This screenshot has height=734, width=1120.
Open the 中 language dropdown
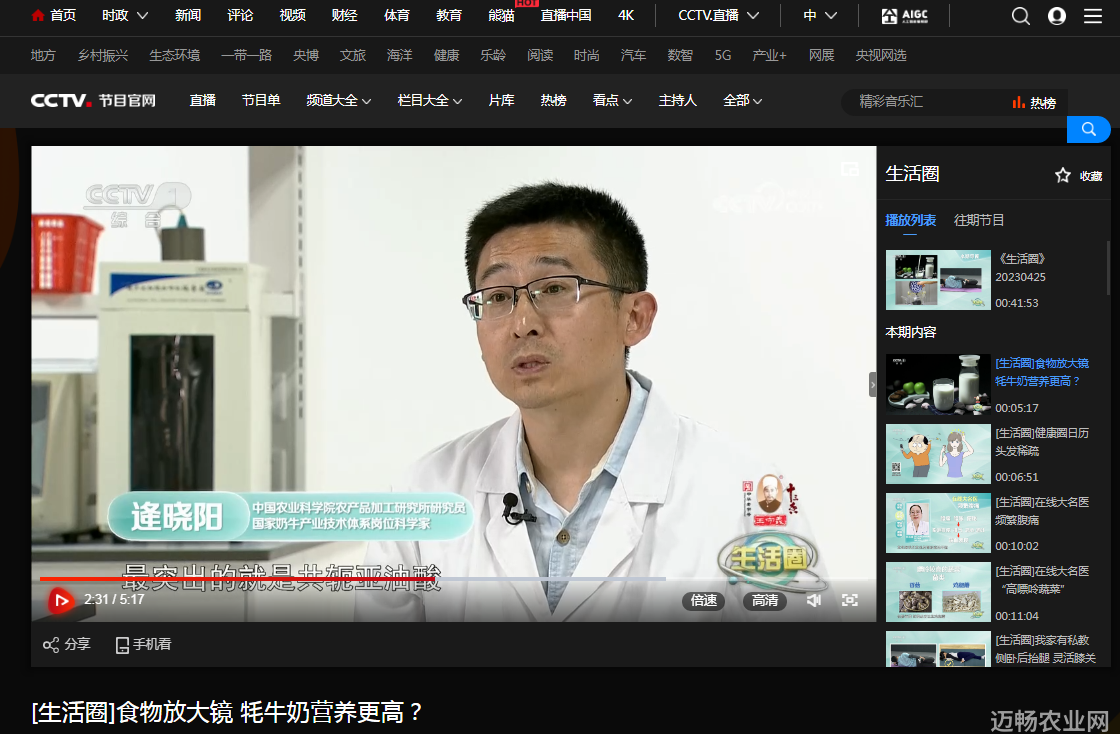click(820, 16)
